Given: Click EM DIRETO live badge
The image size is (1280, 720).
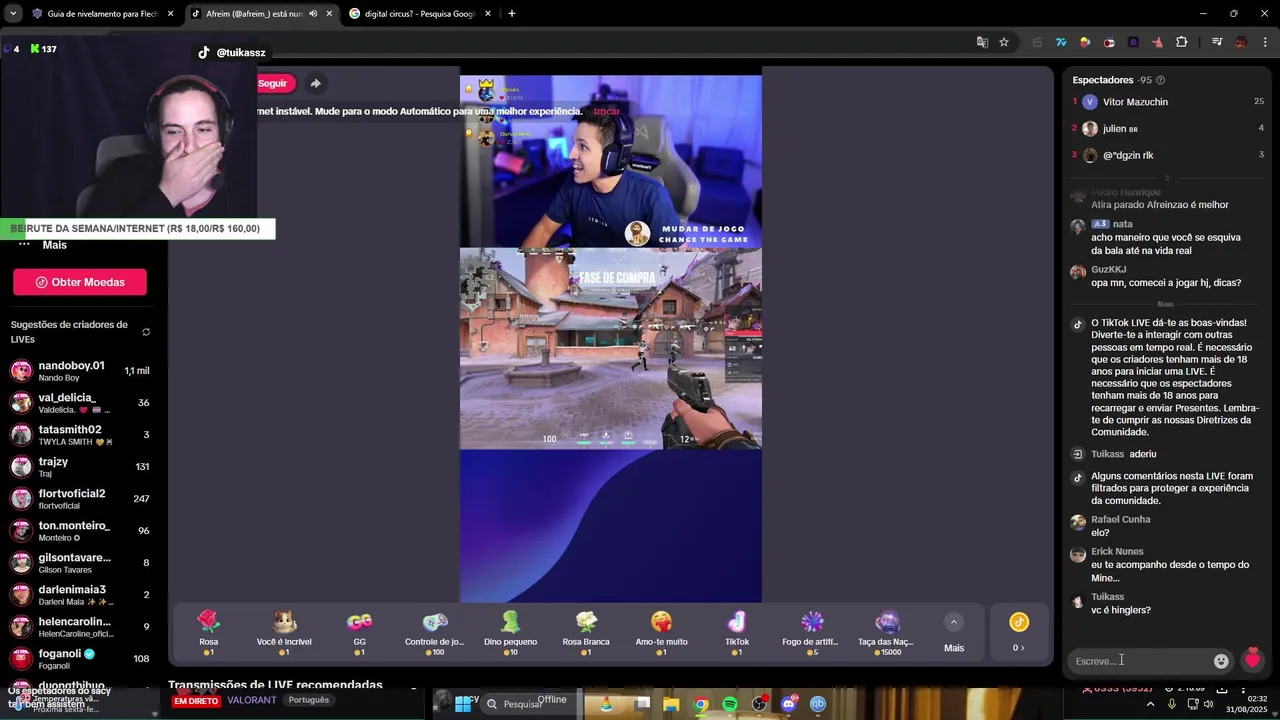Looking at the screenshot, I should coord(196,701).
